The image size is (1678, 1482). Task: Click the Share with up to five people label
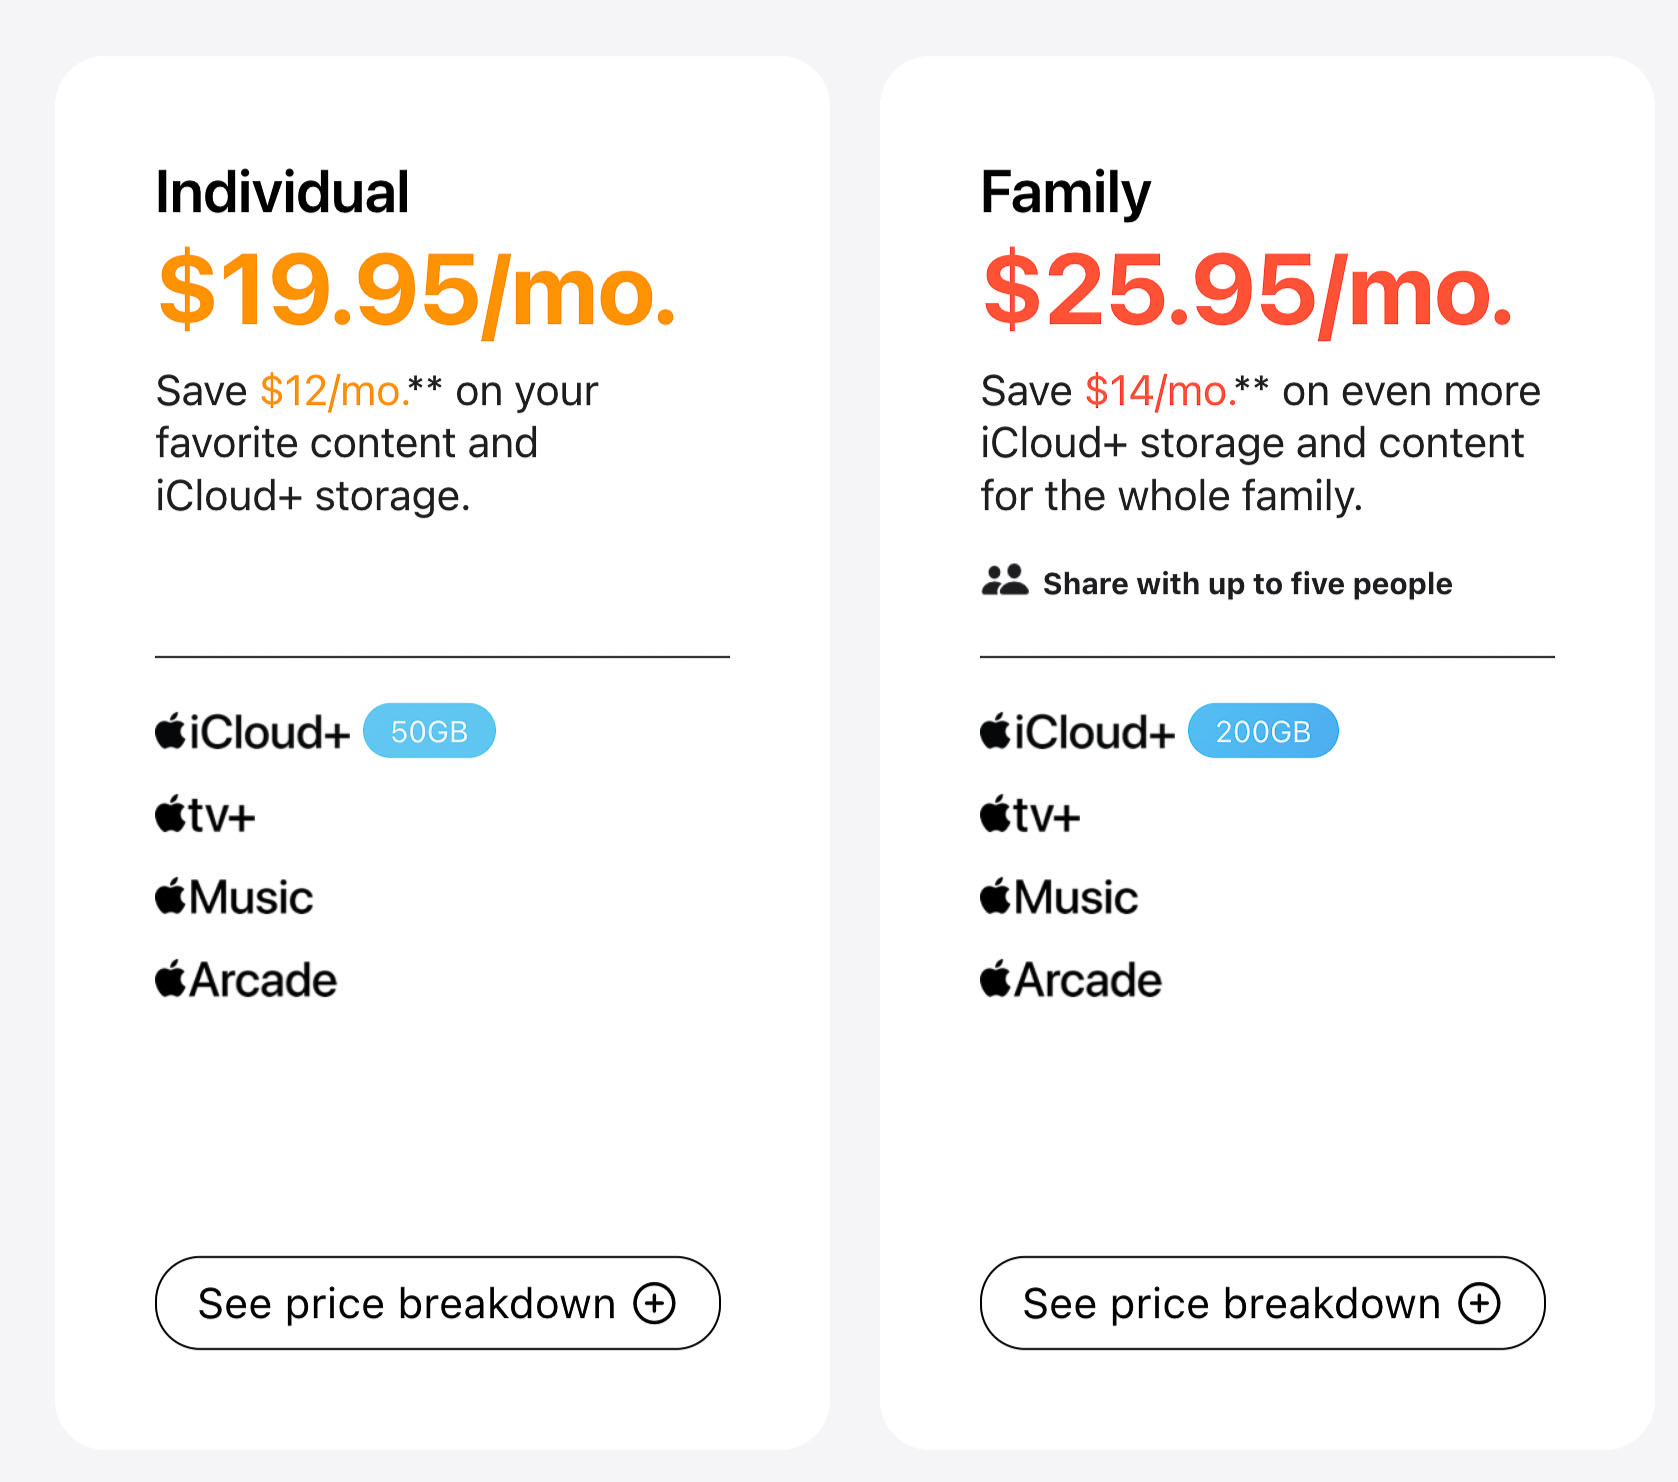(1247, 584)
